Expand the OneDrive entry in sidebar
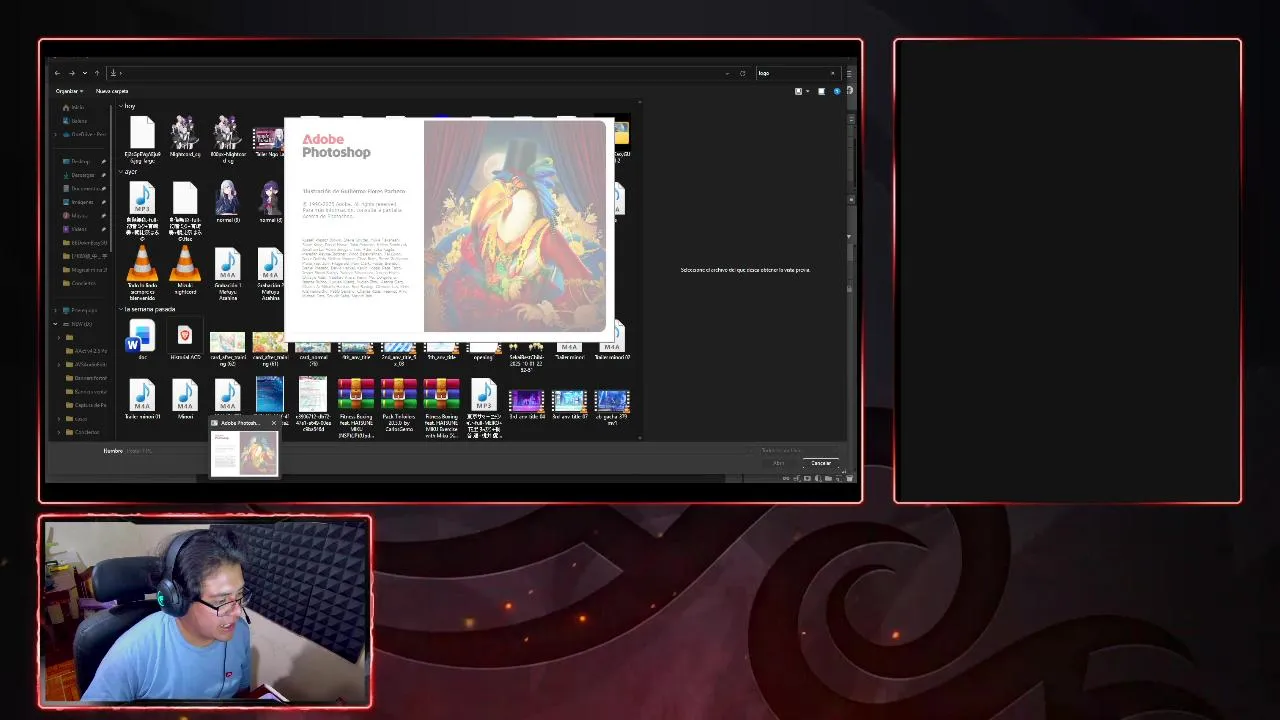Screen dimensions: 1280x720 (x=56, y=134)
